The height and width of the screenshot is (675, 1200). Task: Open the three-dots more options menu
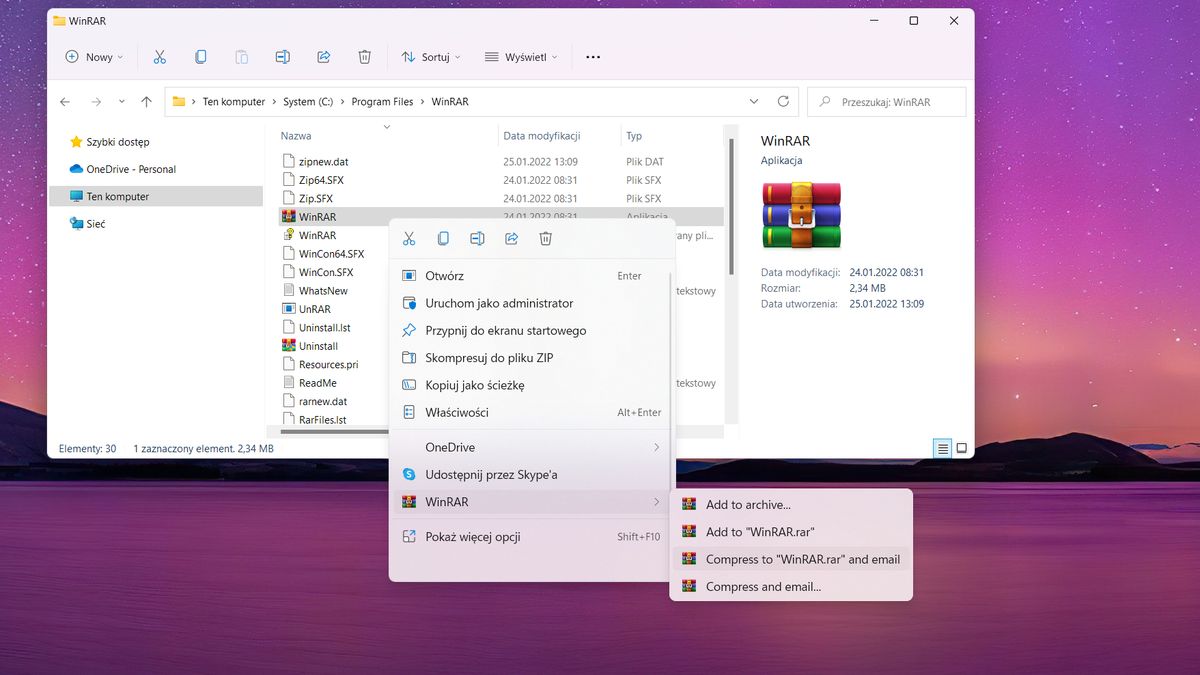[593, 57]
